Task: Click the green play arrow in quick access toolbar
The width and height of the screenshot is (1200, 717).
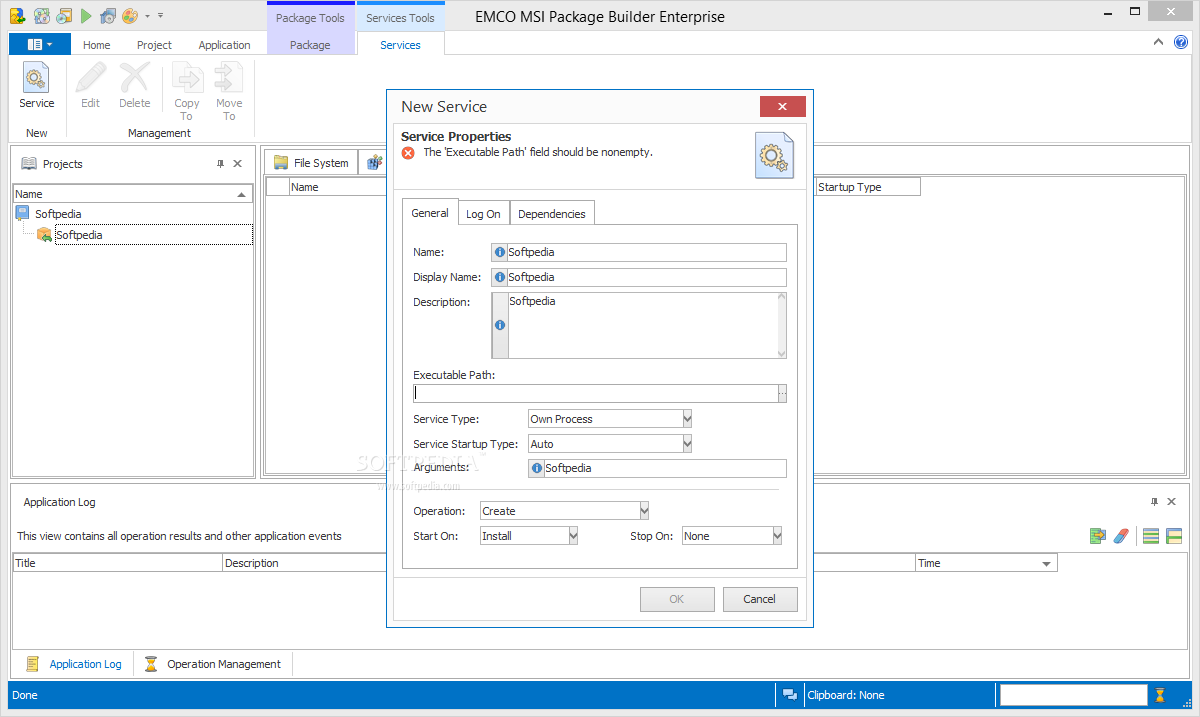Action: 86,16
